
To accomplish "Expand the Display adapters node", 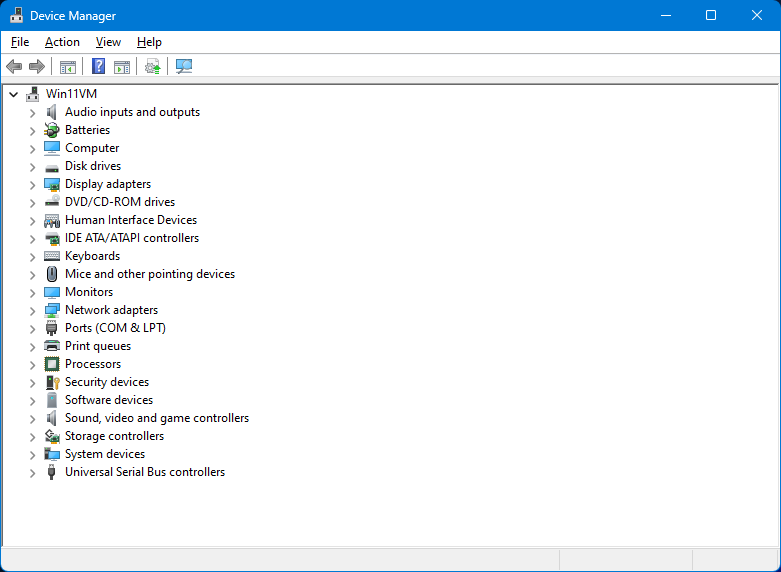I will 32,185.
